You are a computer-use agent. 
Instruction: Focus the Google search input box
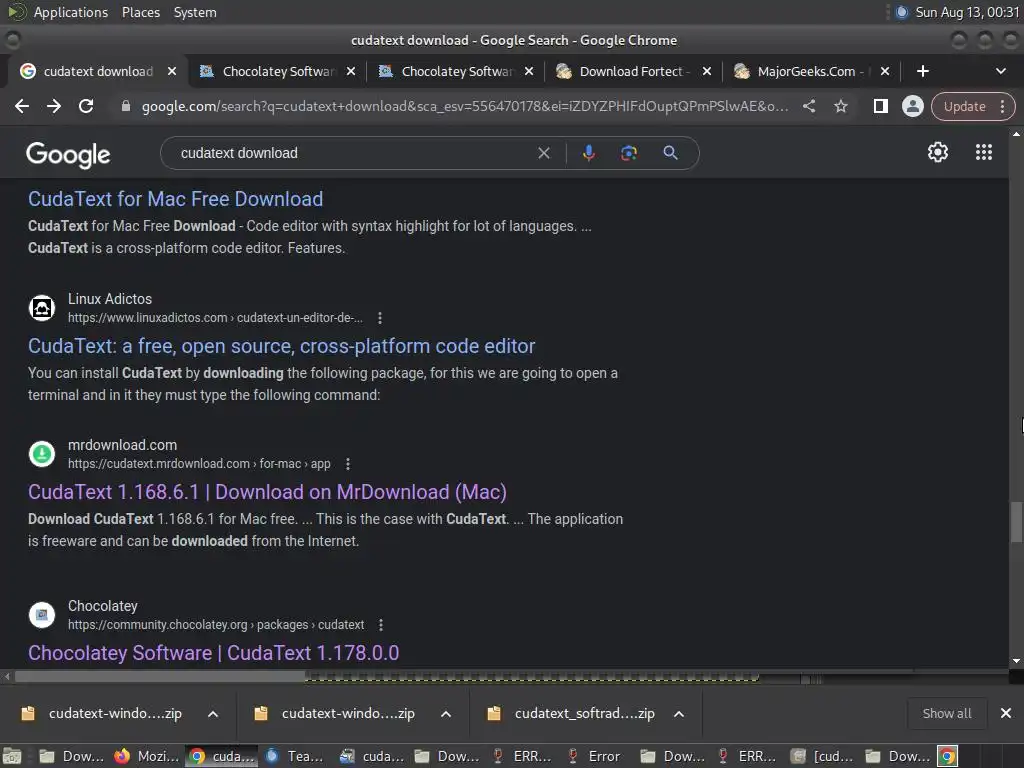(x=353, y=153)
